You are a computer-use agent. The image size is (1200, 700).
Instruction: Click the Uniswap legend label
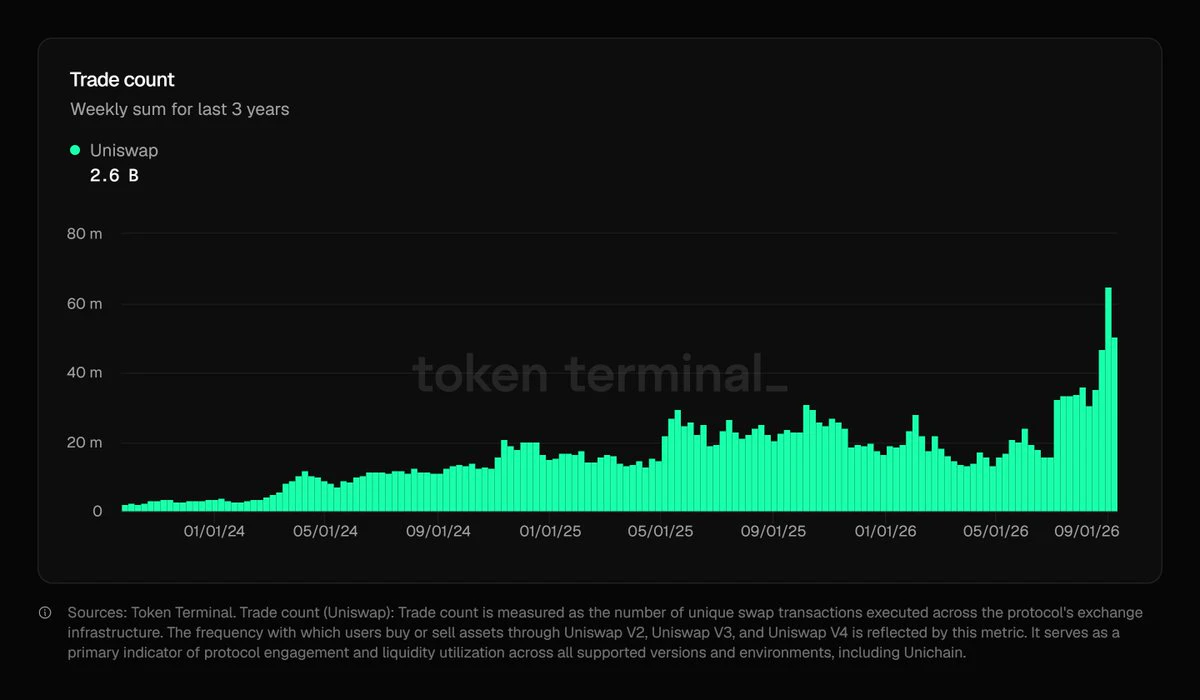tap(124, 150)
